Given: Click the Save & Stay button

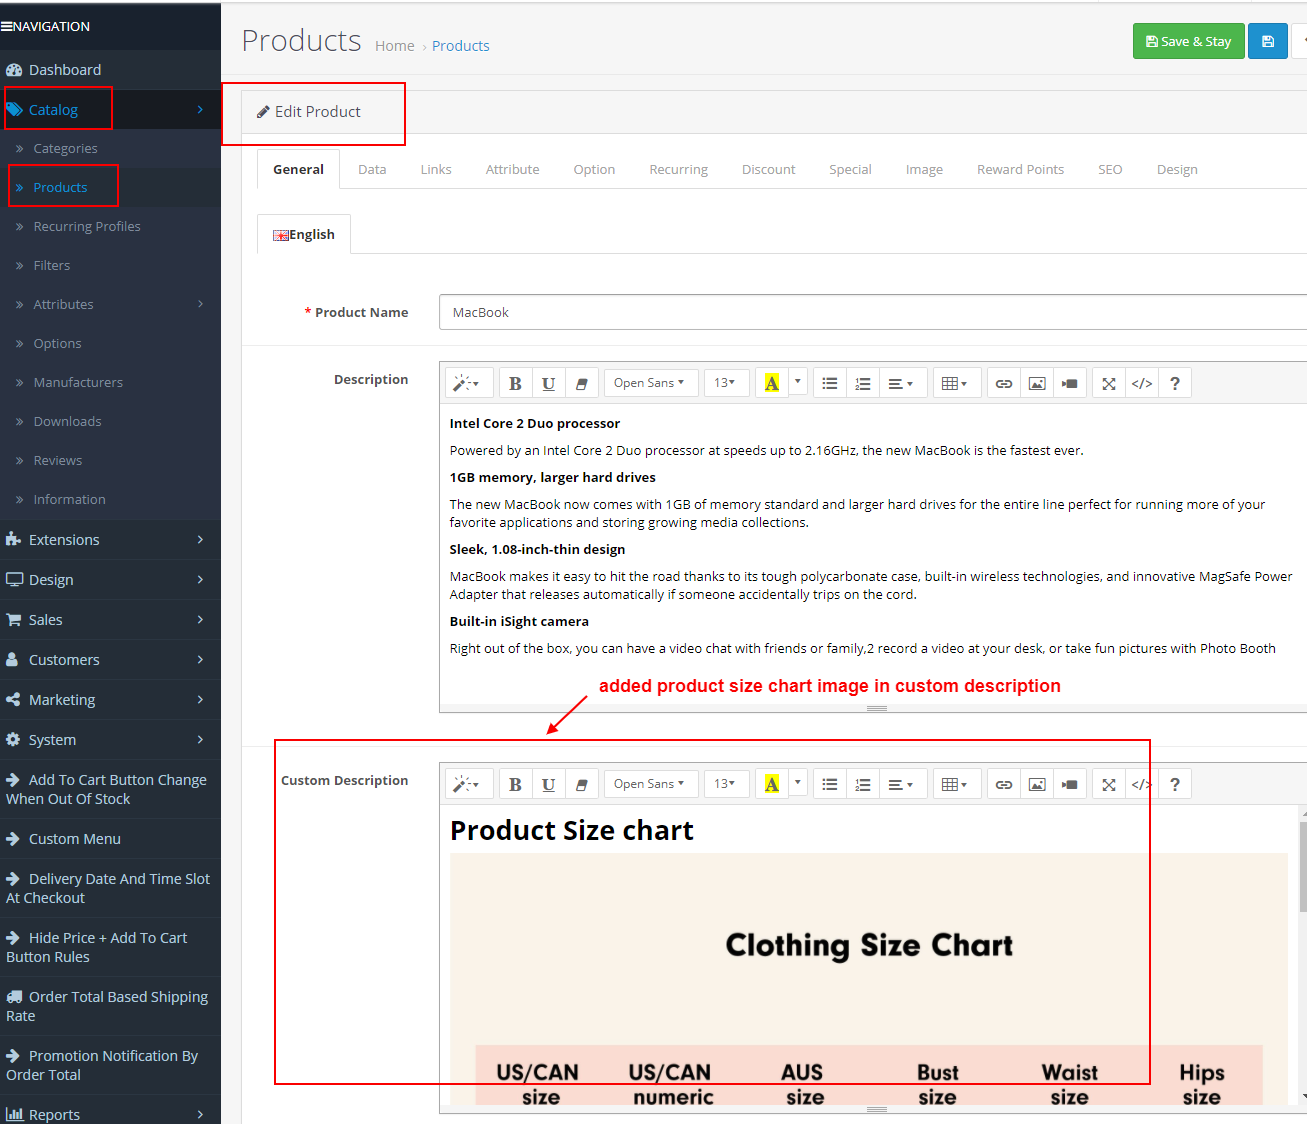Looking at the screenshot, I should point(1188,41).
